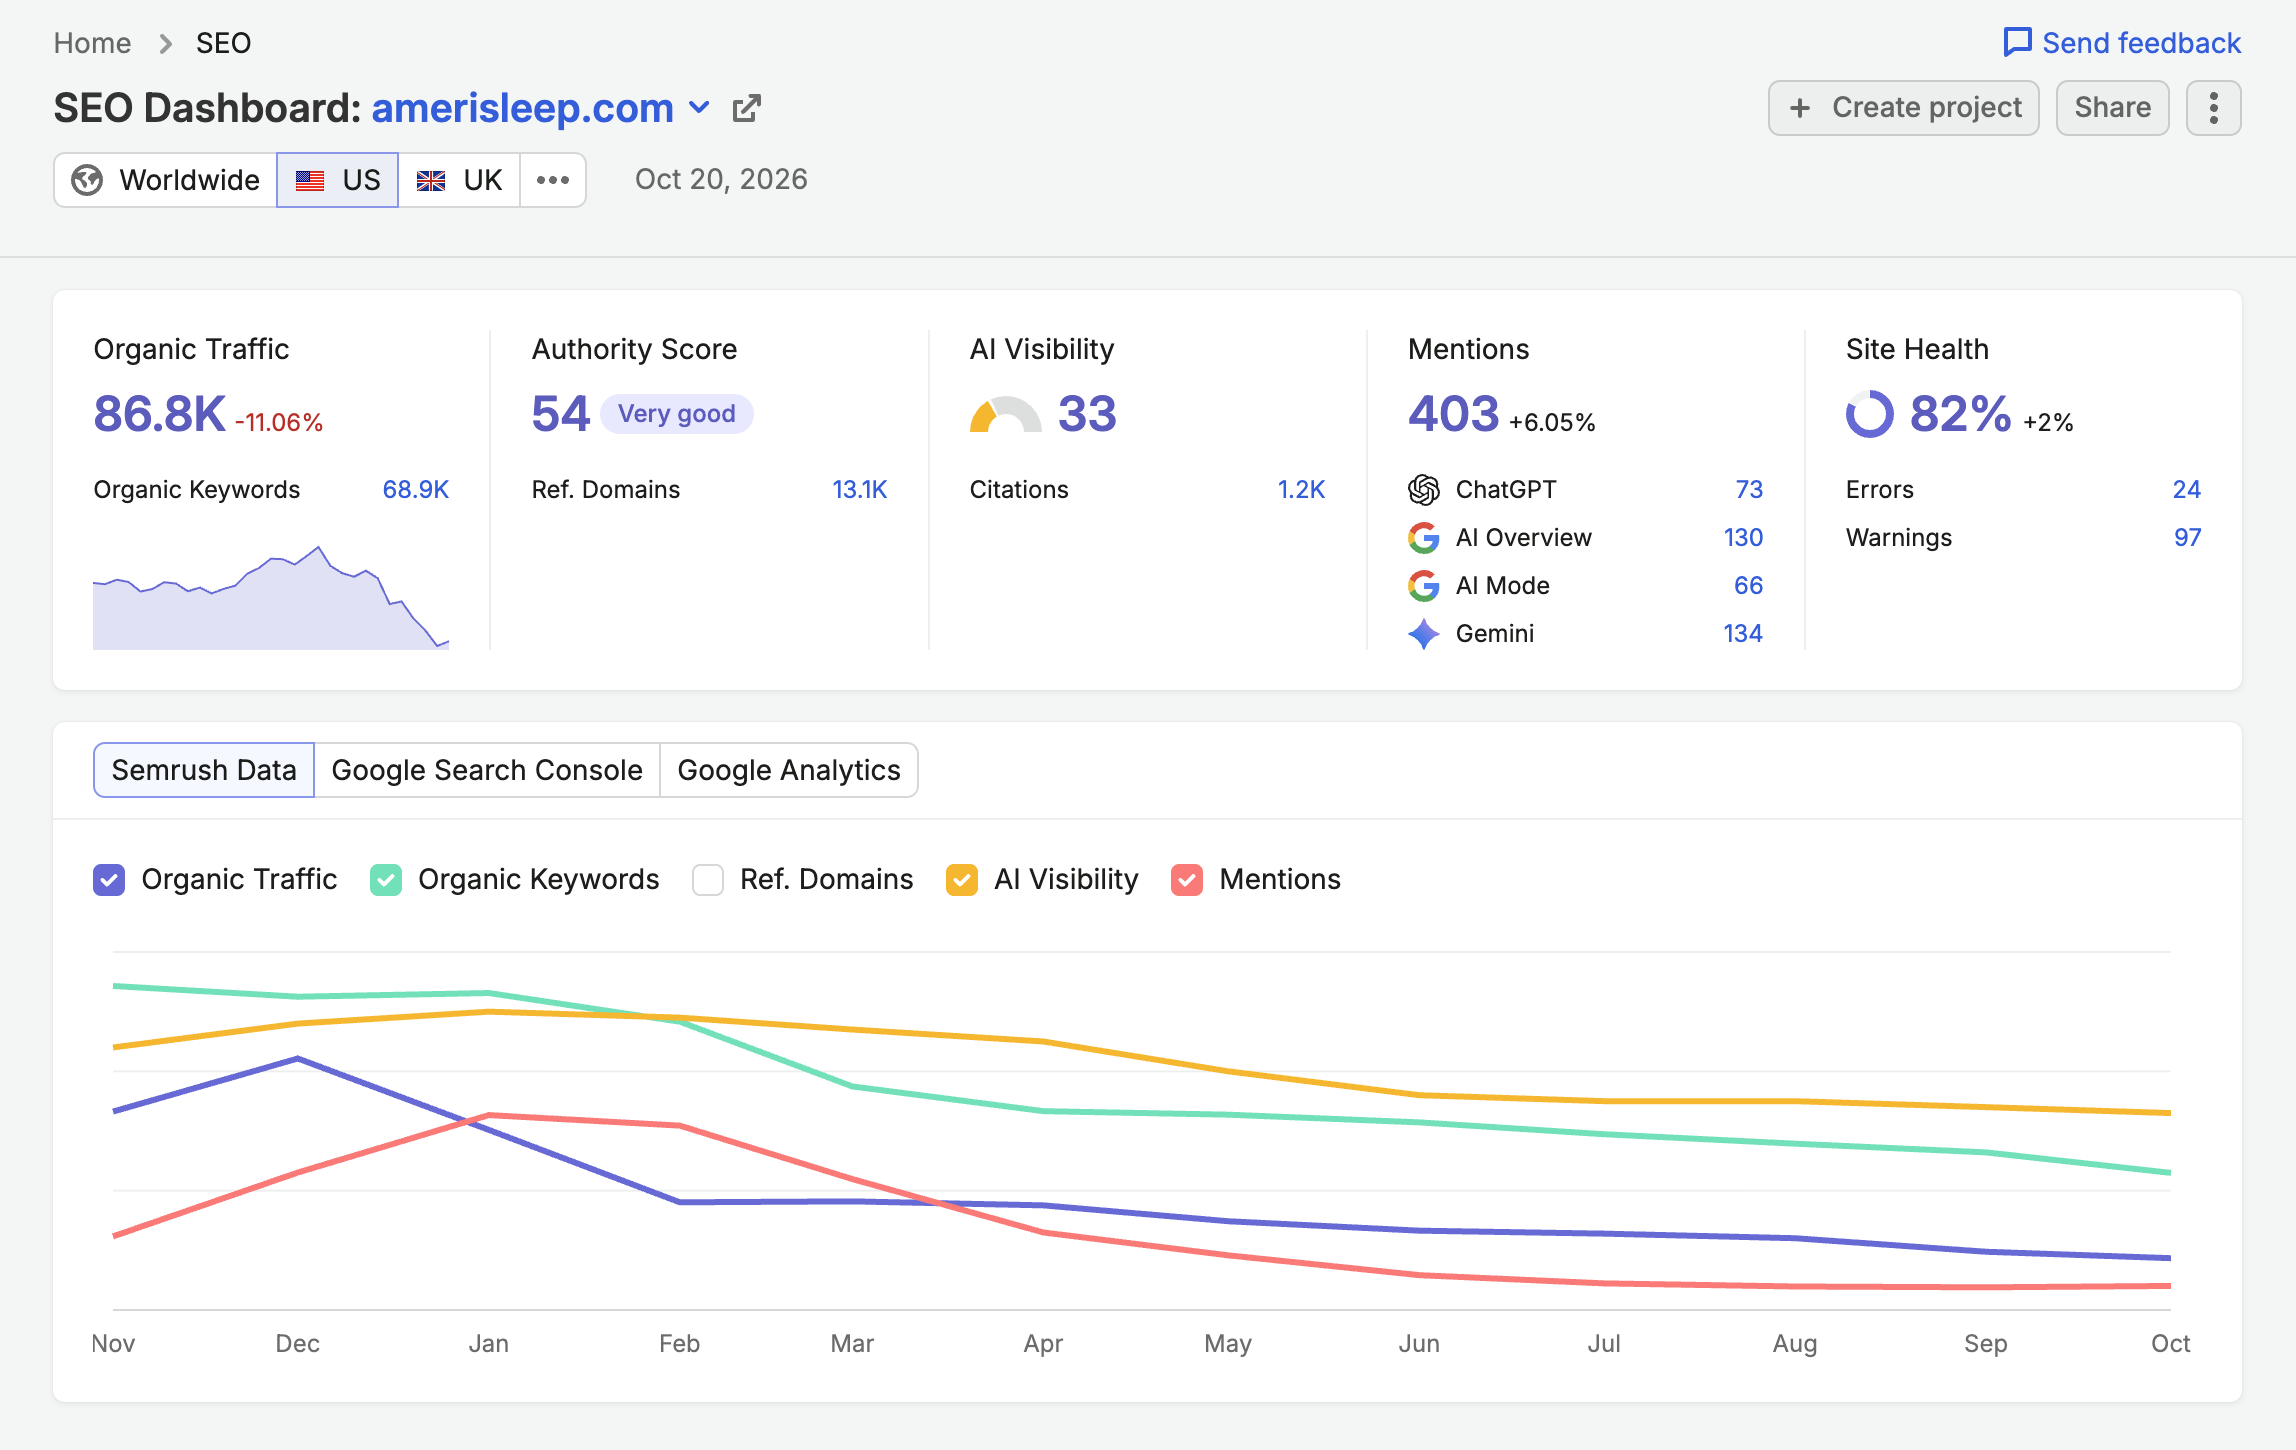Open Citations value 1.2K
This screenshot has height=1450, width=2296.
click(1301, 489)
